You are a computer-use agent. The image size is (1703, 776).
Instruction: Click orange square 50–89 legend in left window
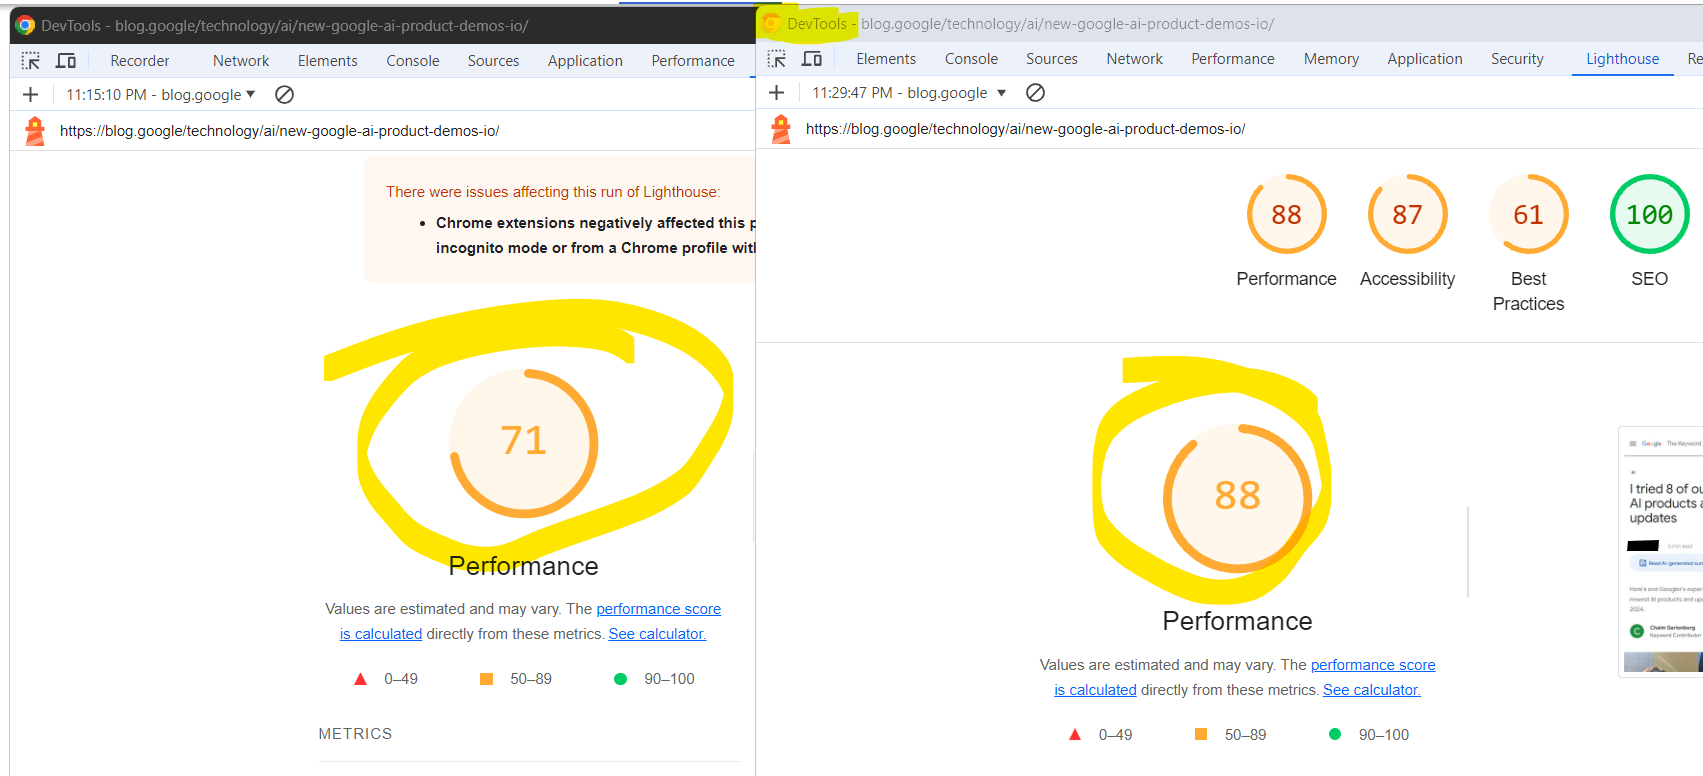coord(516,679)
